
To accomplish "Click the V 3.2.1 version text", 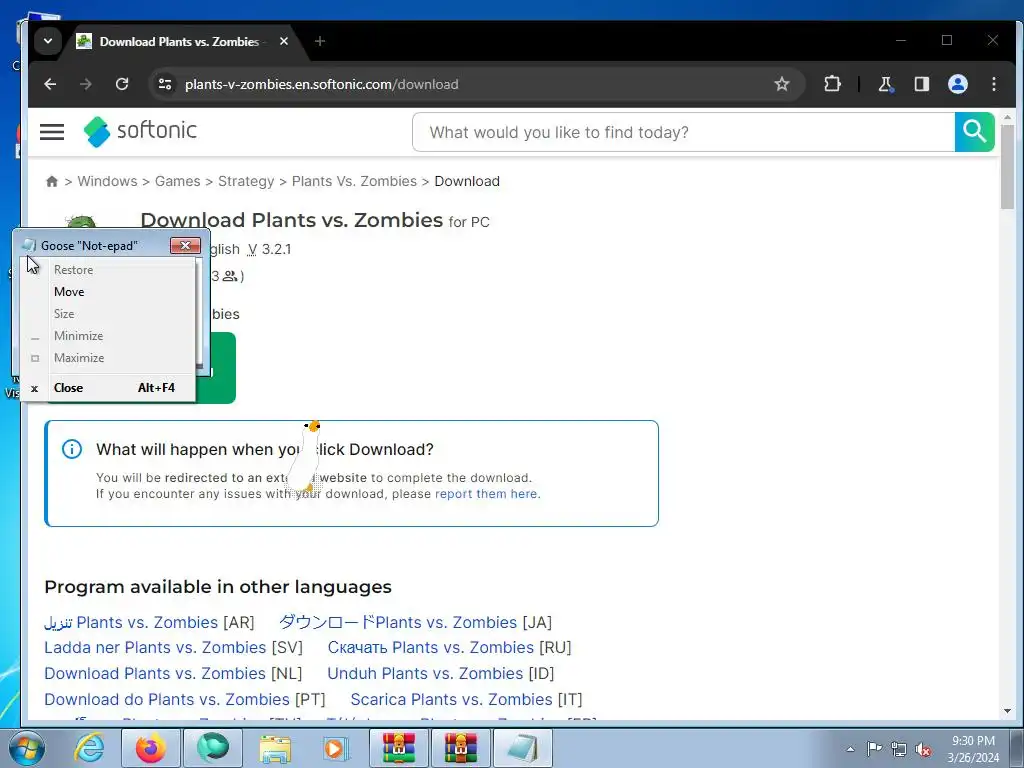I will (270, 249).
